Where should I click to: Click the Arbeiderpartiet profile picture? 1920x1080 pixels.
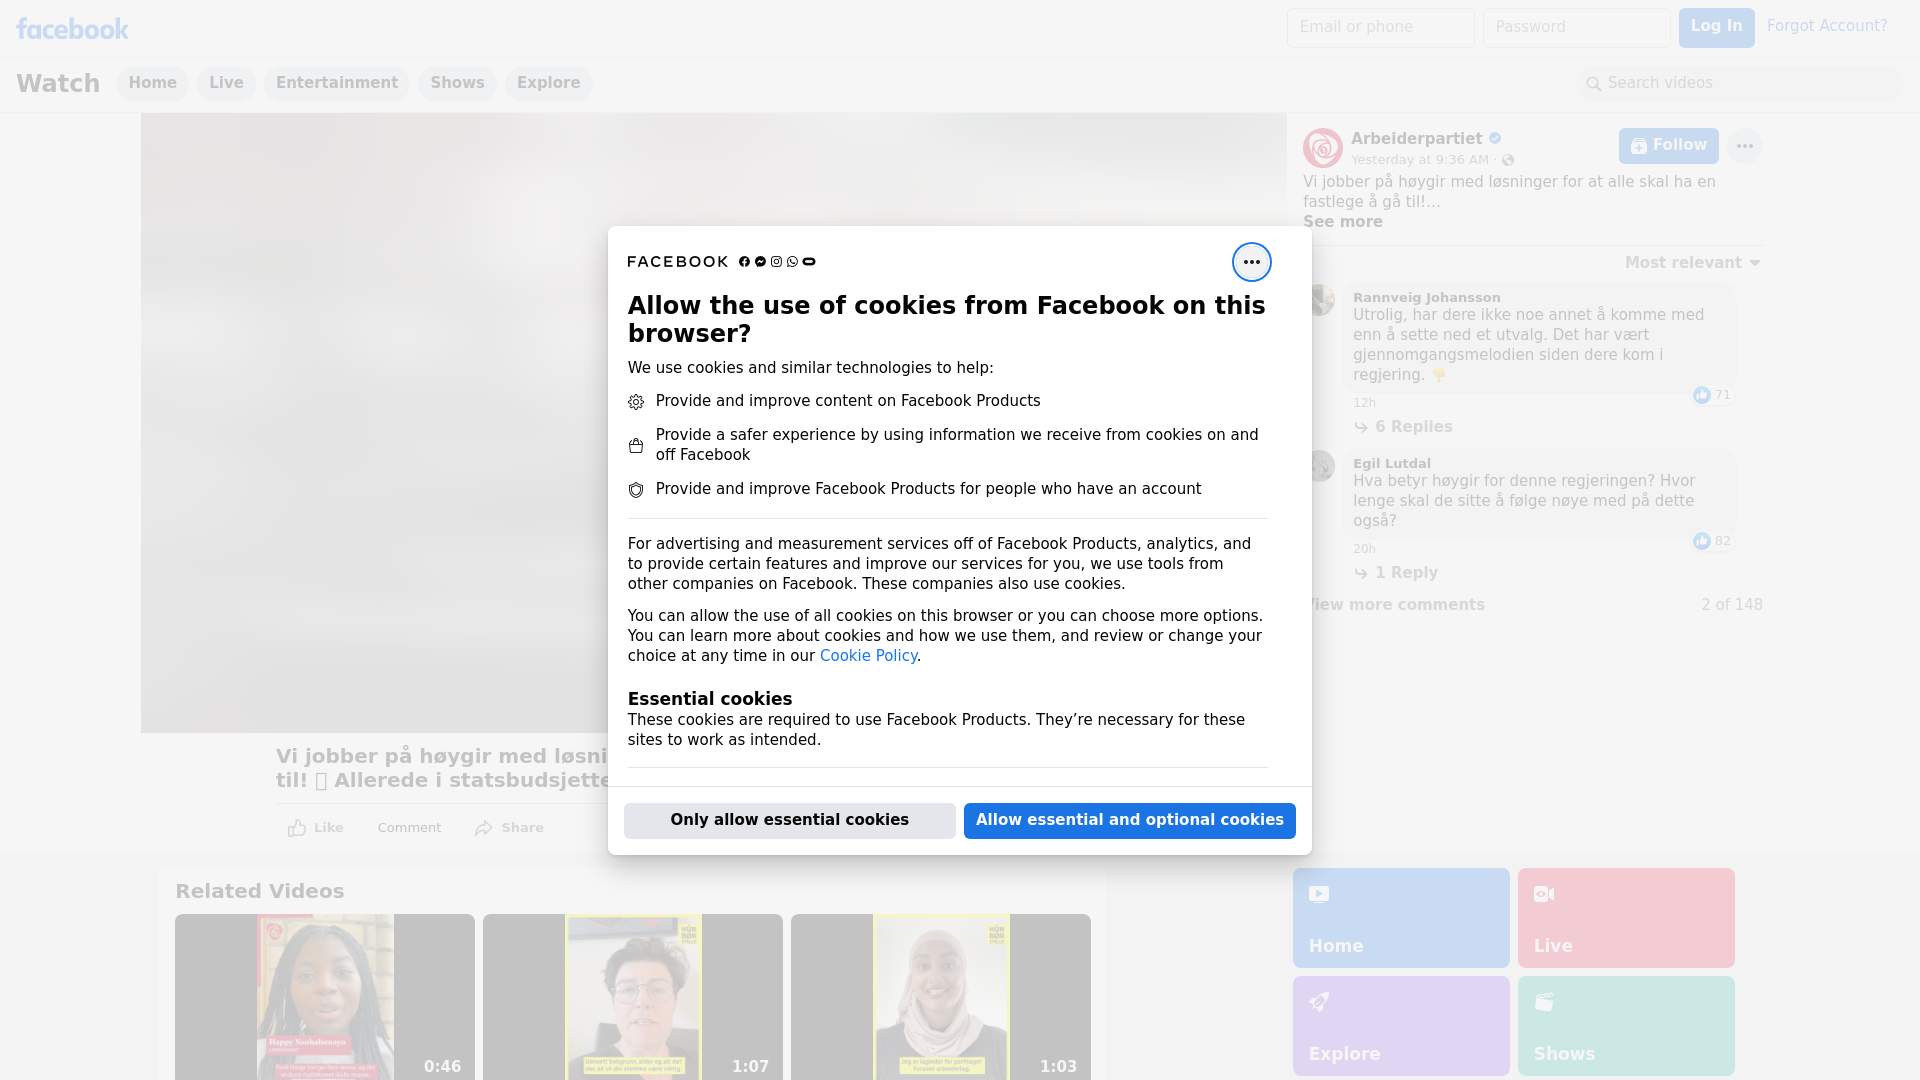pyautogui.click(x=1322, y=148)
